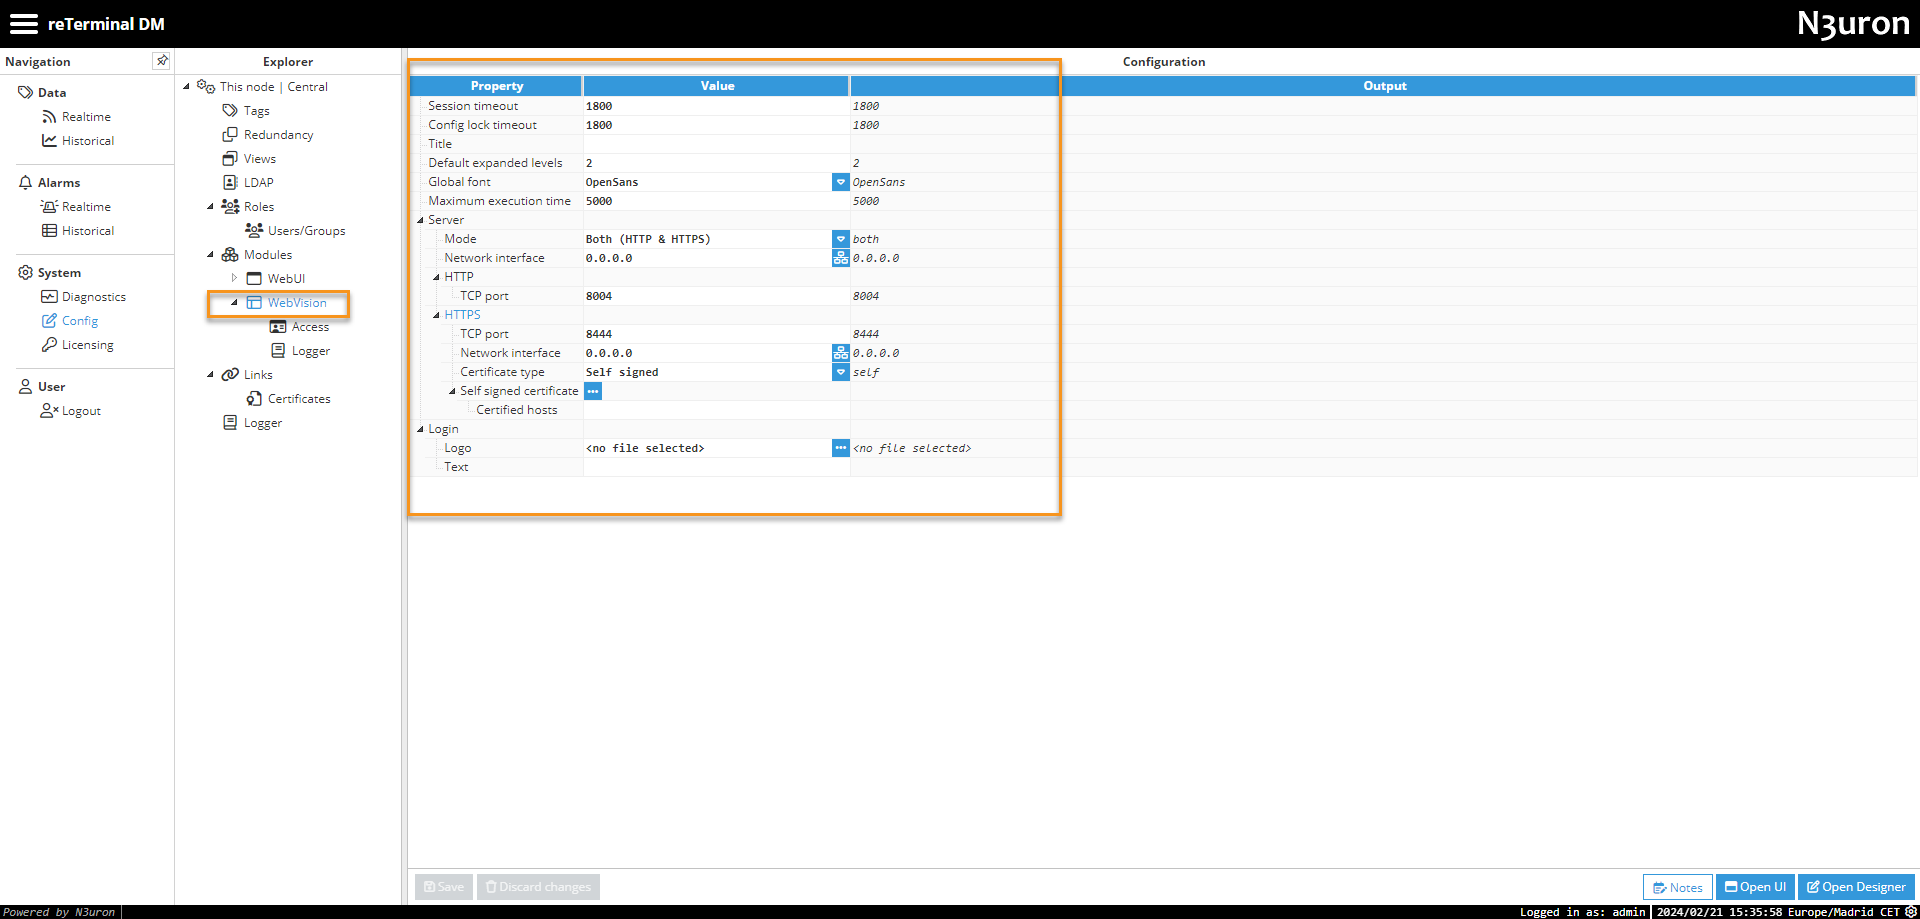Click the Save button
This screenshot has width=1920, height=919.
tap(444, 887)
